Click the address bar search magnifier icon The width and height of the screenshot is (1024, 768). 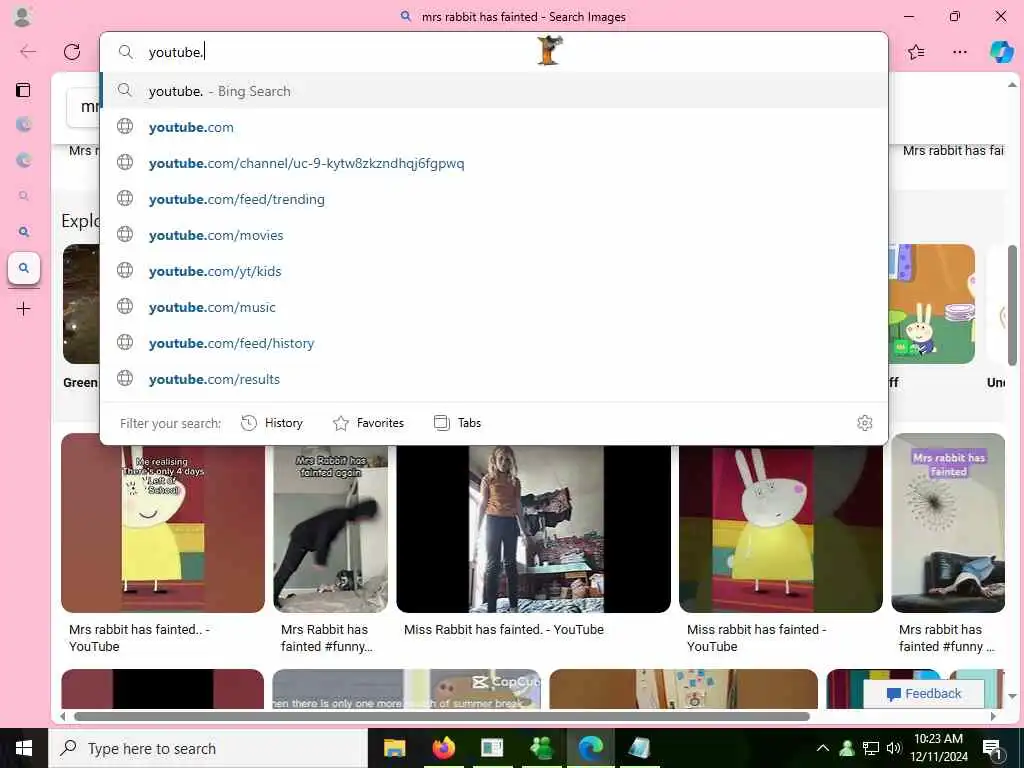coord(125,52)
